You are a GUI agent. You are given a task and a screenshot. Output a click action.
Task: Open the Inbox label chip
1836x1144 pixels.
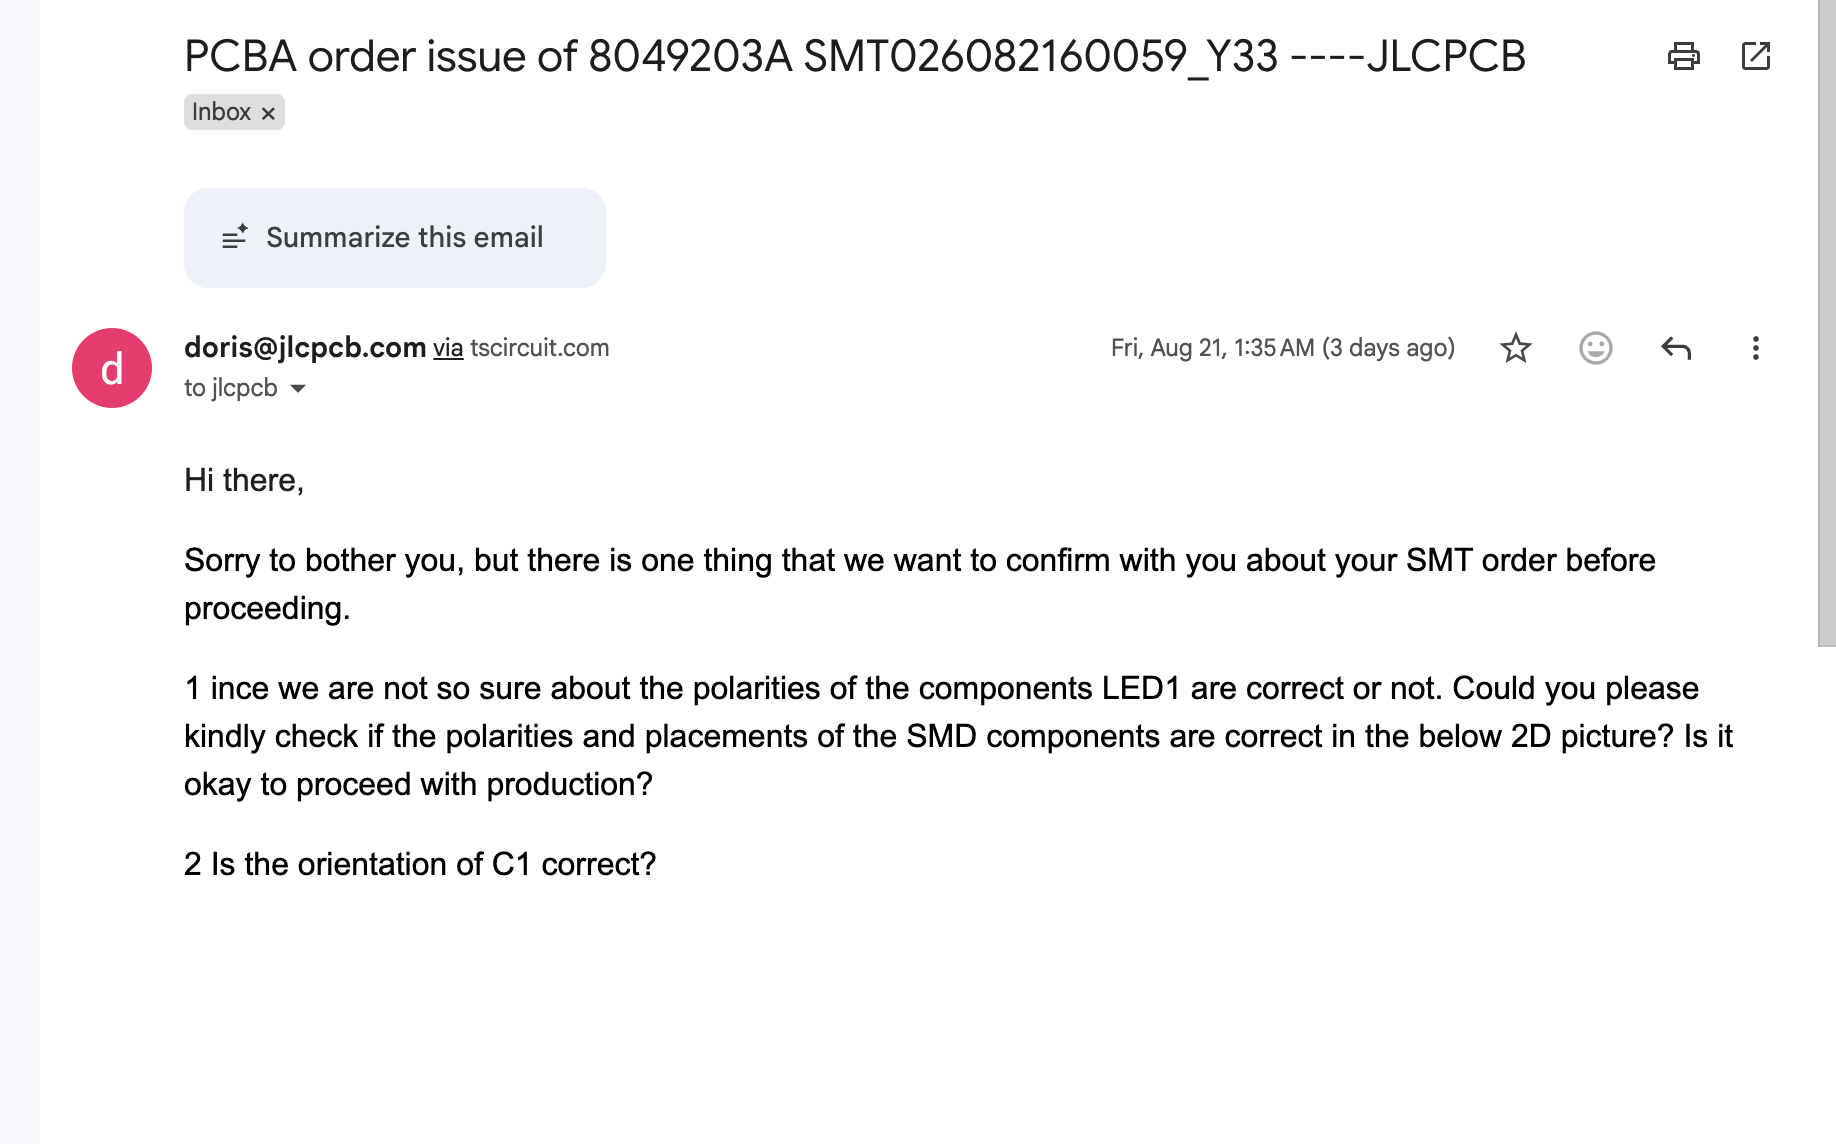point(221,112)
